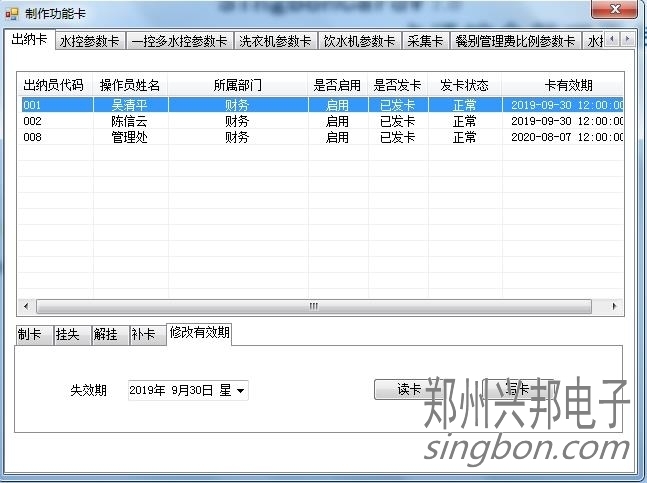Viewport: 647px width, 483px height.
Task: Select the 制卡 sub-tab
Action: click(29, 335)
